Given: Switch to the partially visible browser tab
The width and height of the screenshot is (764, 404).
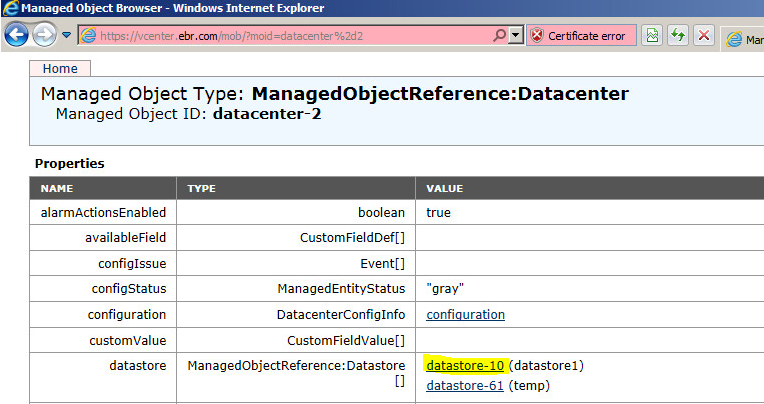Looking at the screenshot, I should pyautogui.click(x=744, y=39).
